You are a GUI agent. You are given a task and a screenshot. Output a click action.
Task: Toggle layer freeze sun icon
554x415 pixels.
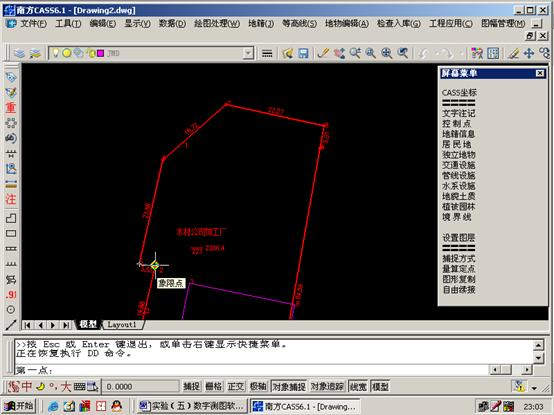click(x=66, y=53)
